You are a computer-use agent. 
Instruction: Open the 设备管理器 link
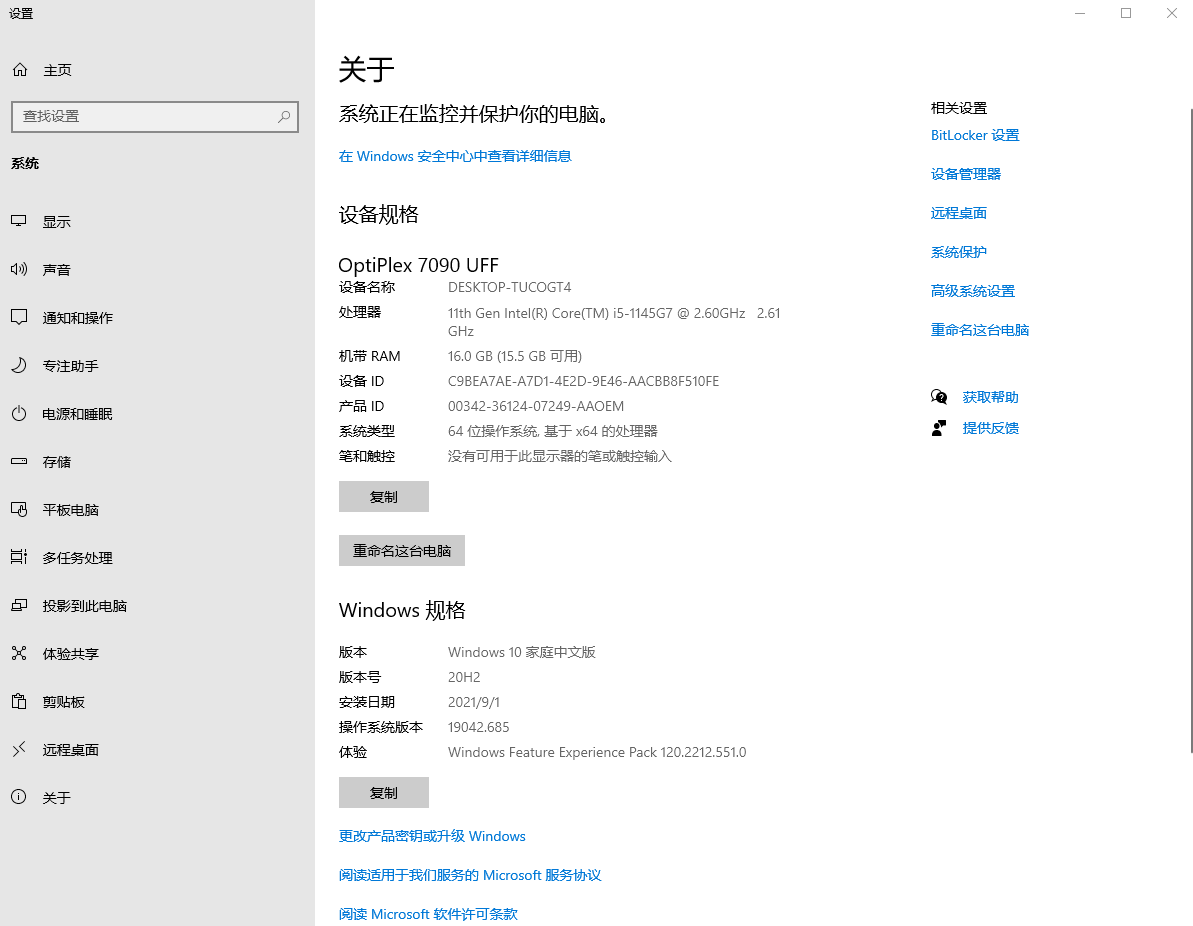click(966, 173)
